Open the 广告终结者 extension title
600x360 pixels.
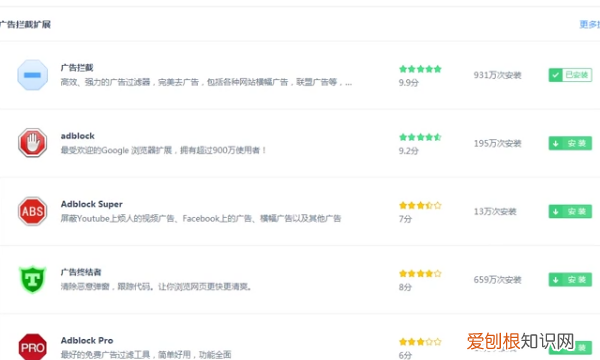click(x=81, y=272)
